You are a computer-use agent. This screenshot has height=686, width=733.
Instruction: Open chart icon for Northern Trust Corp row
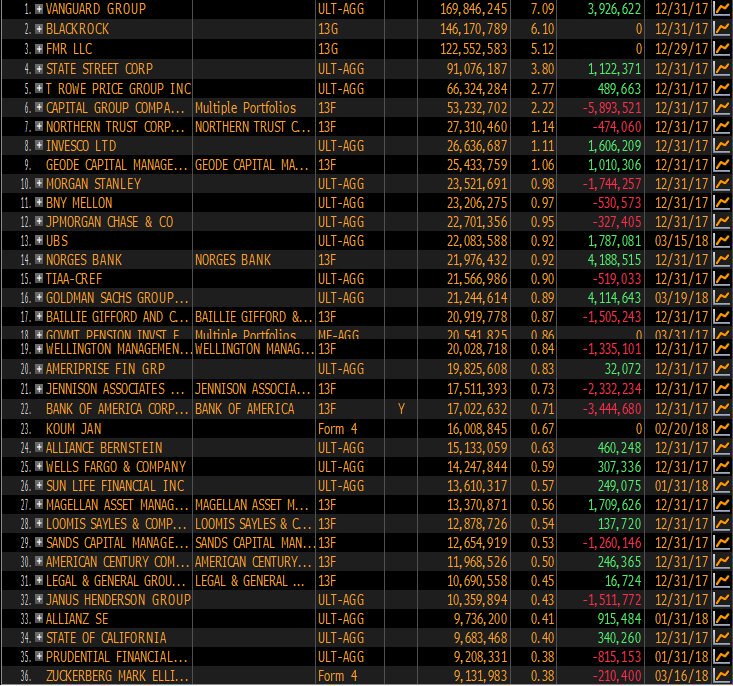[x=722, y=127]
